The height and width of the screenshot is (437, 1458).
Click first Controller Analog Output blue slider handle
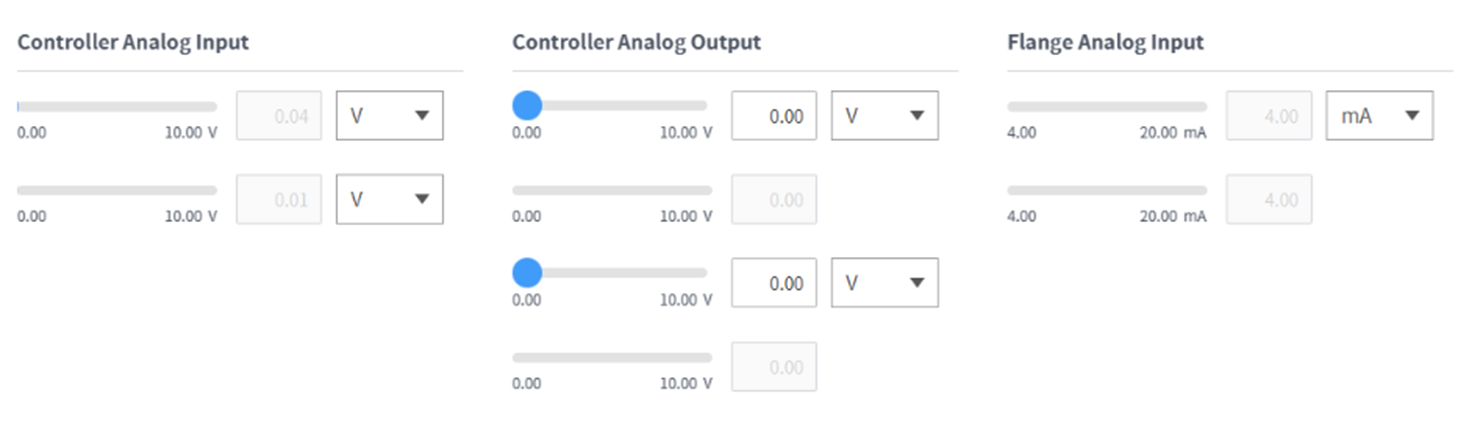tap(527, 105)
